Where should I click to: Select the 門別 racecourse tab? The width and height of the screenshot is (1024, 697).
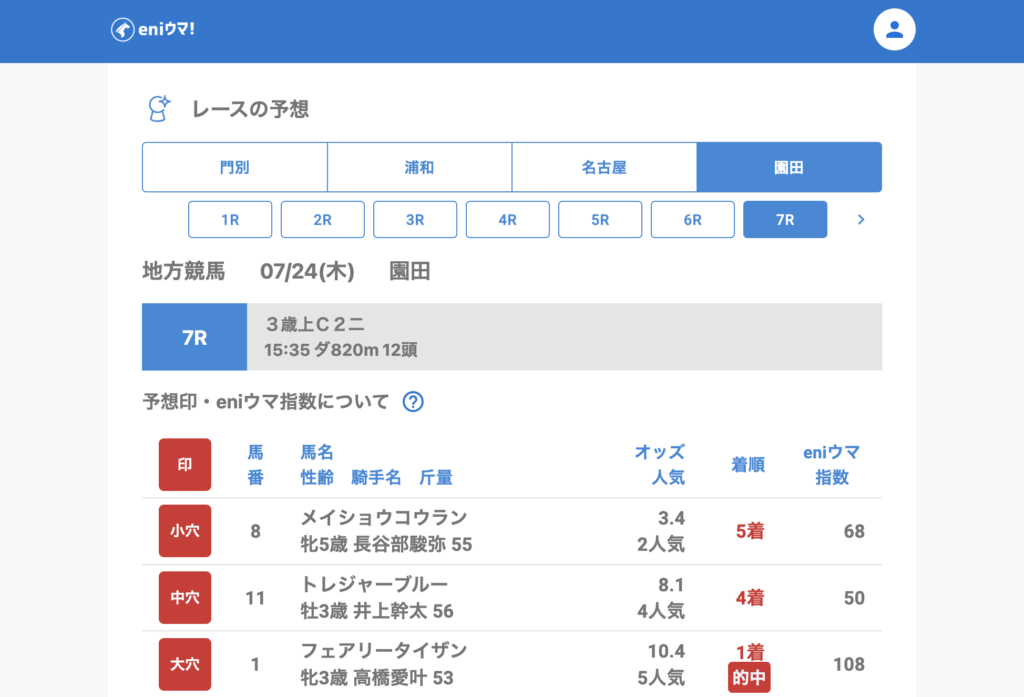point(235,167)
